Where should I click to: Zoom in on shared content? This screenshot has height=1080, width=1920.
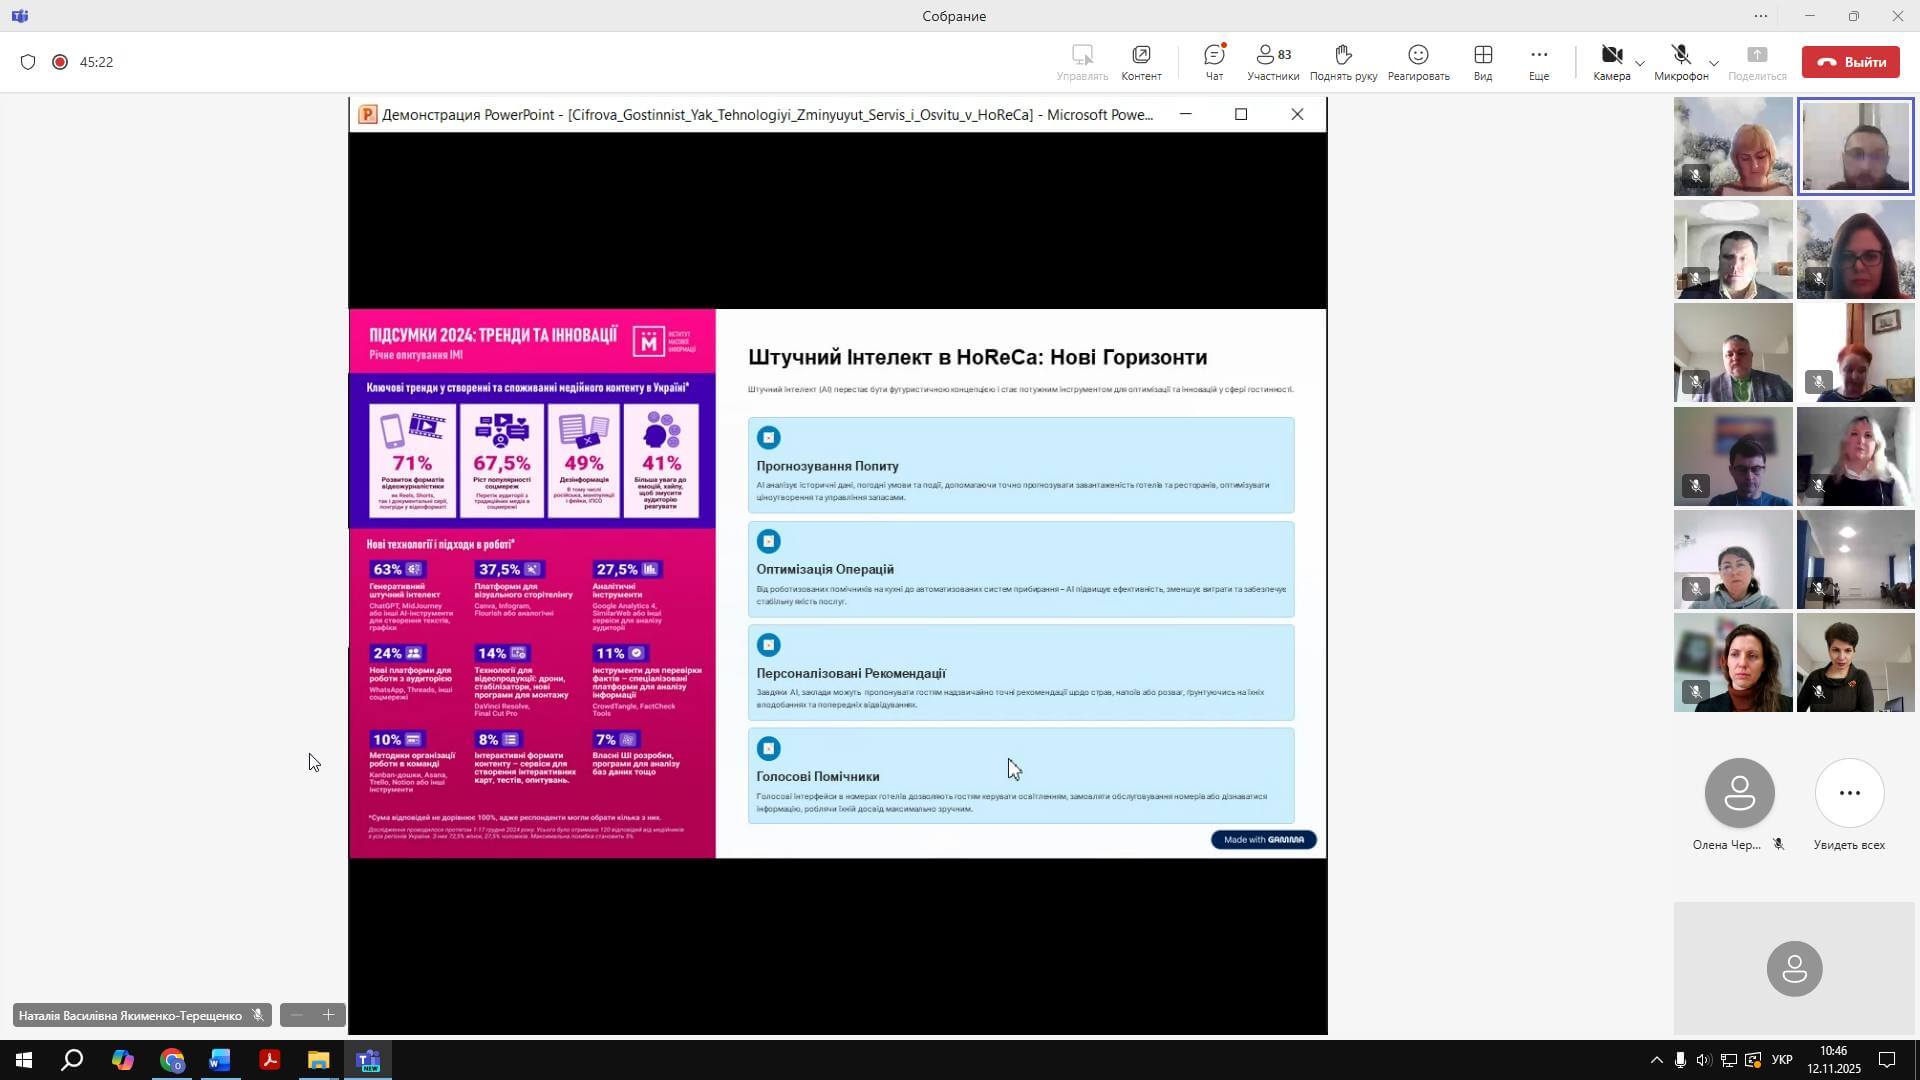328,1016
